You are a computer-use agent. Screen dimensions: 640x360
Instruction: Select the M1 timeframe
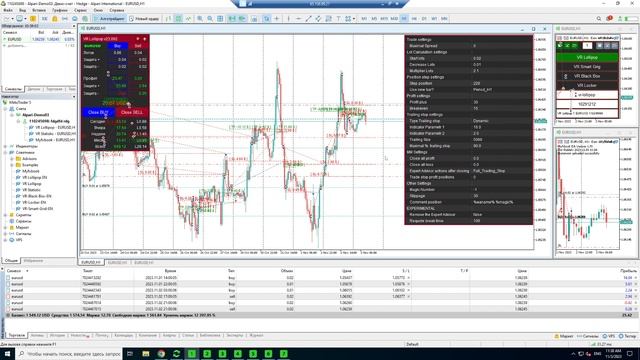click(x=364, y=19)
